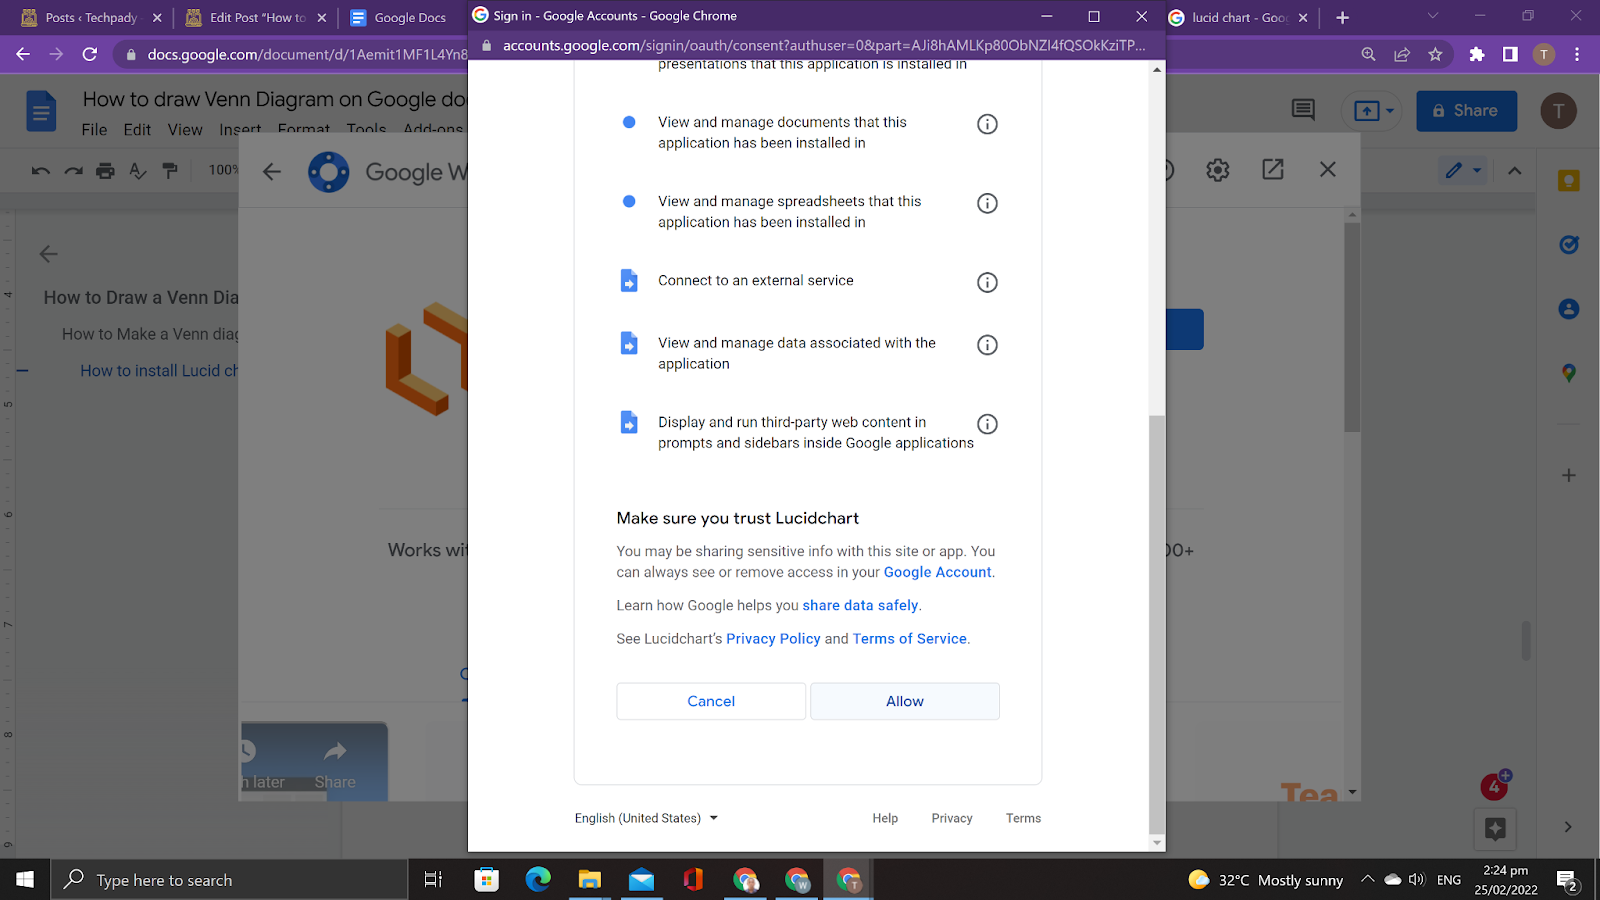Viewport: 1600px width, 900px height.
Task: Click the Get add-ons plus icon
Action: point(1569,475)
